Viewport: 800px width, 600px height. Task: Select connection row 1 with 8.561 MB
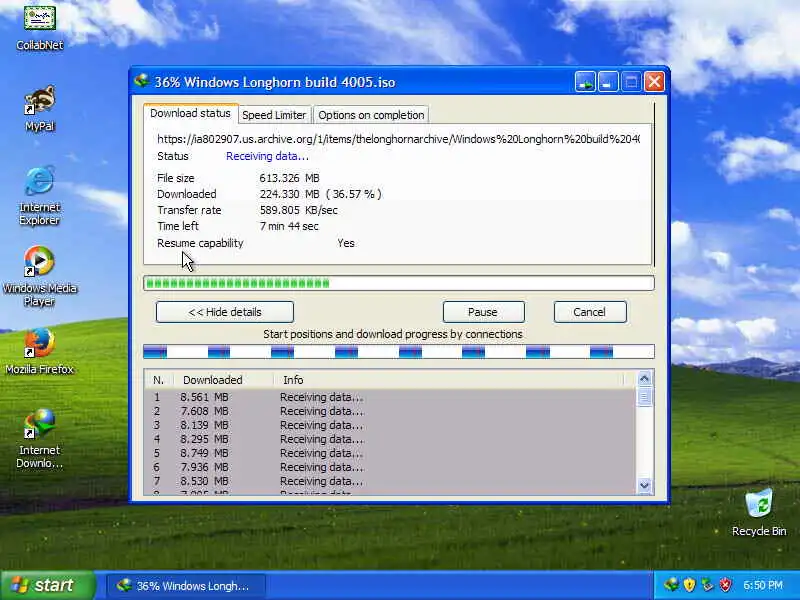click(390, 397)
